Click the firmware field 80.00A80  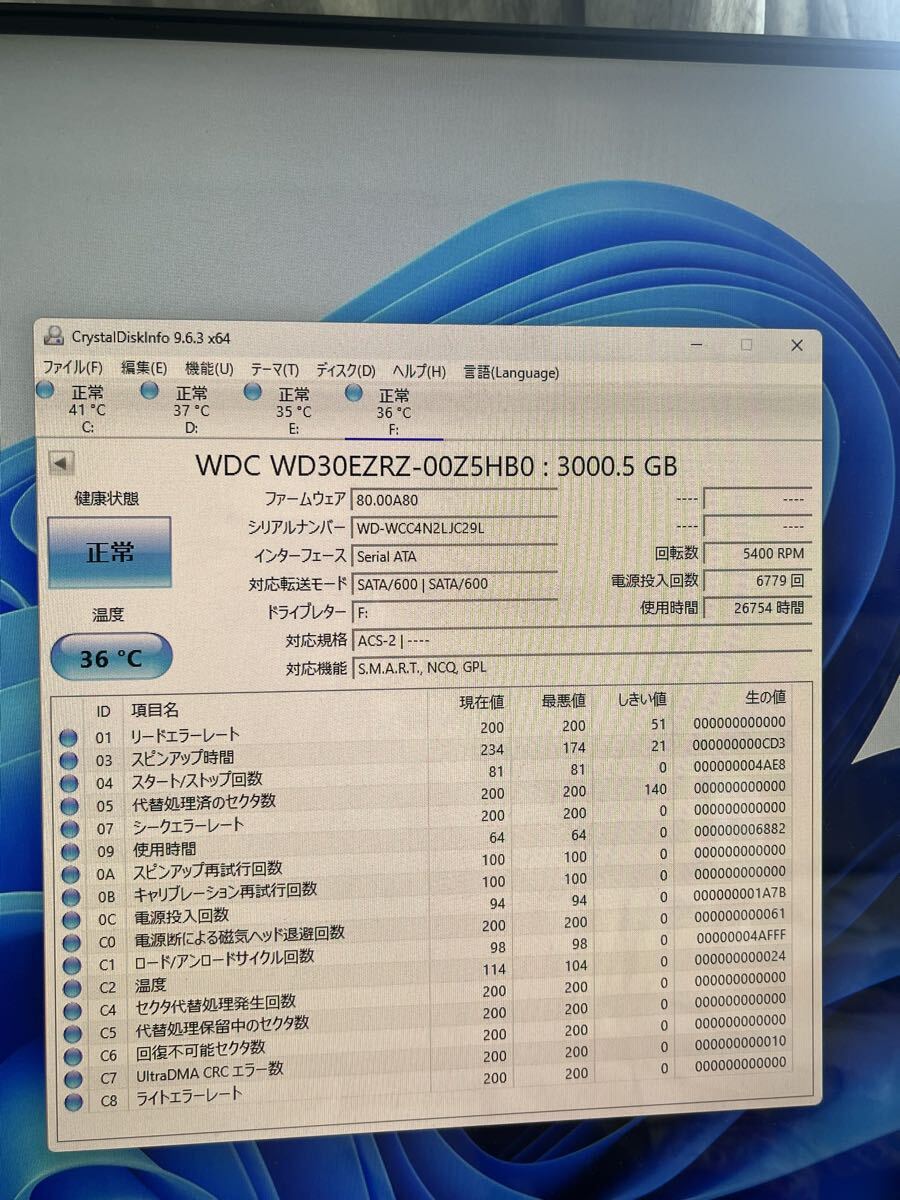coord(454,499)
